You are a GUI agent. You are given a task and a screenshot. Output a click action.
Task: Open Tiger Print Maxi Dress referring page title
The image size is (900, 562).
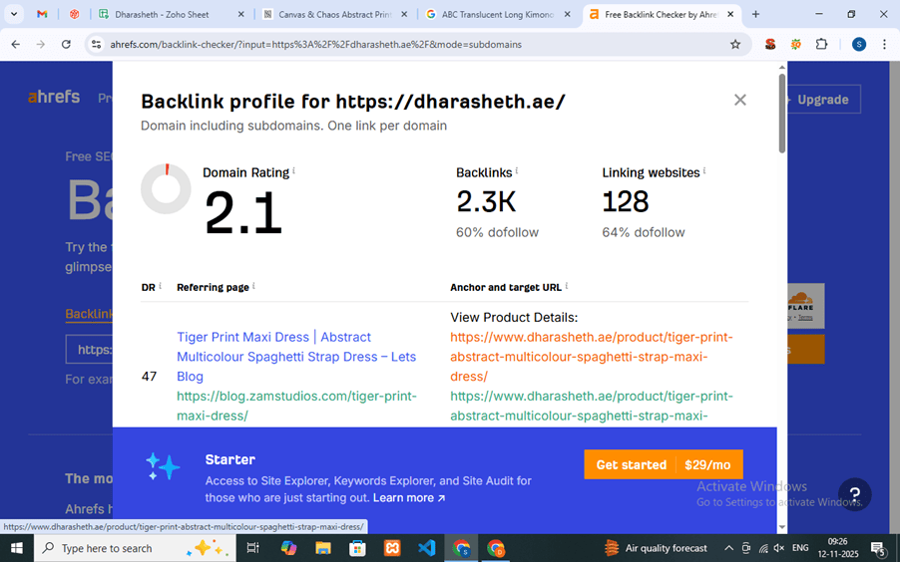pos(296,356)
